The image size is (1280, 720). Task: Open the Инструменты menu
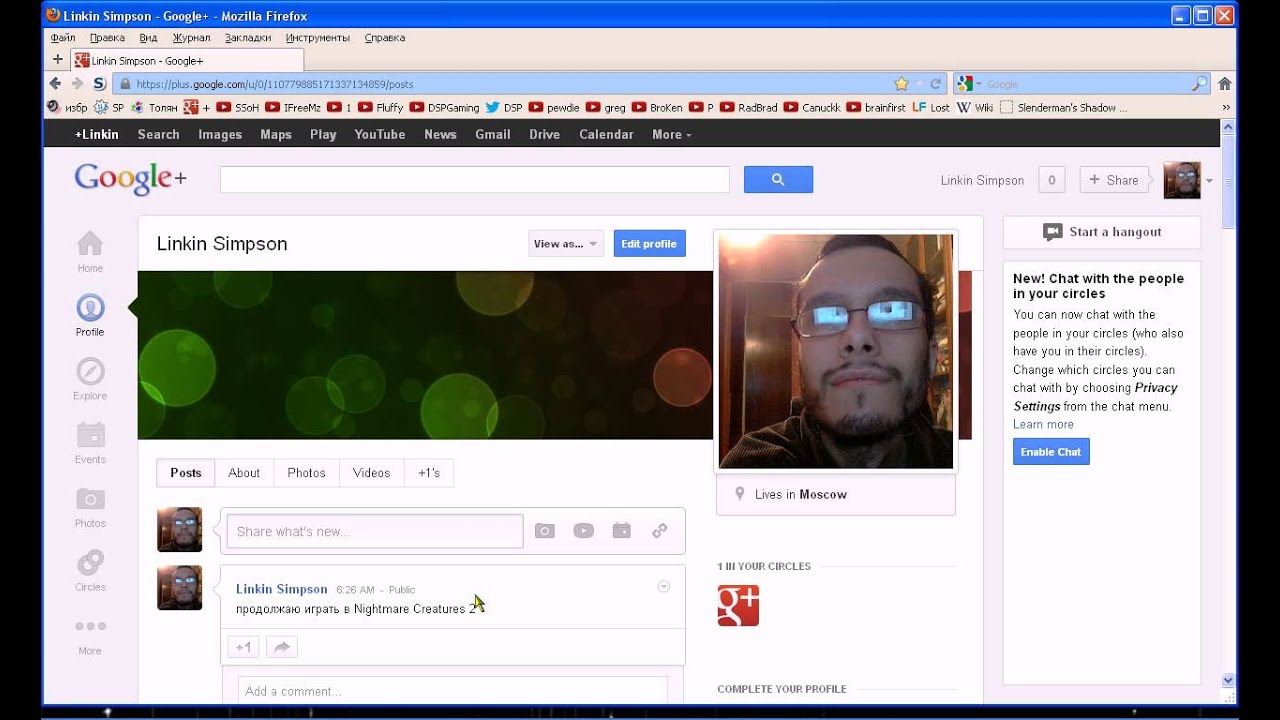coord(318,38)
